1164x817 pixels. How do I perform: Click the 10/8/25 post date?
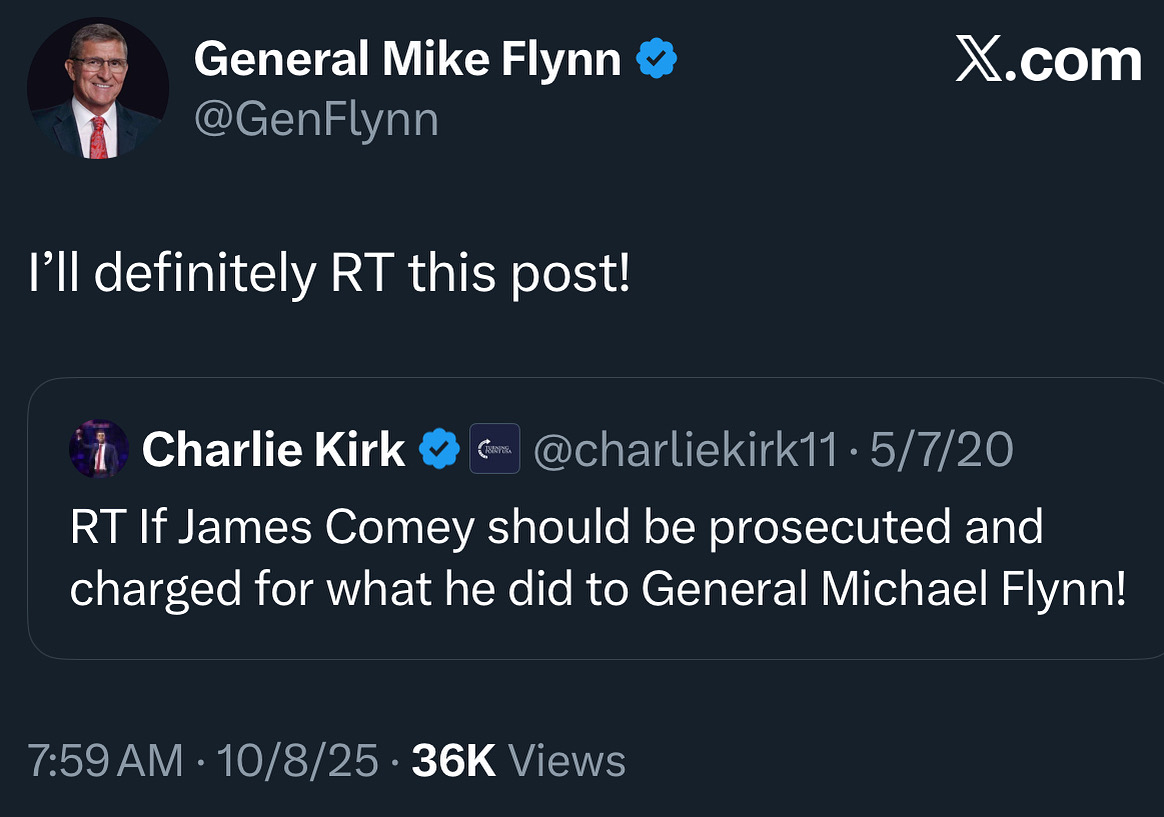[x=297, y=761]
